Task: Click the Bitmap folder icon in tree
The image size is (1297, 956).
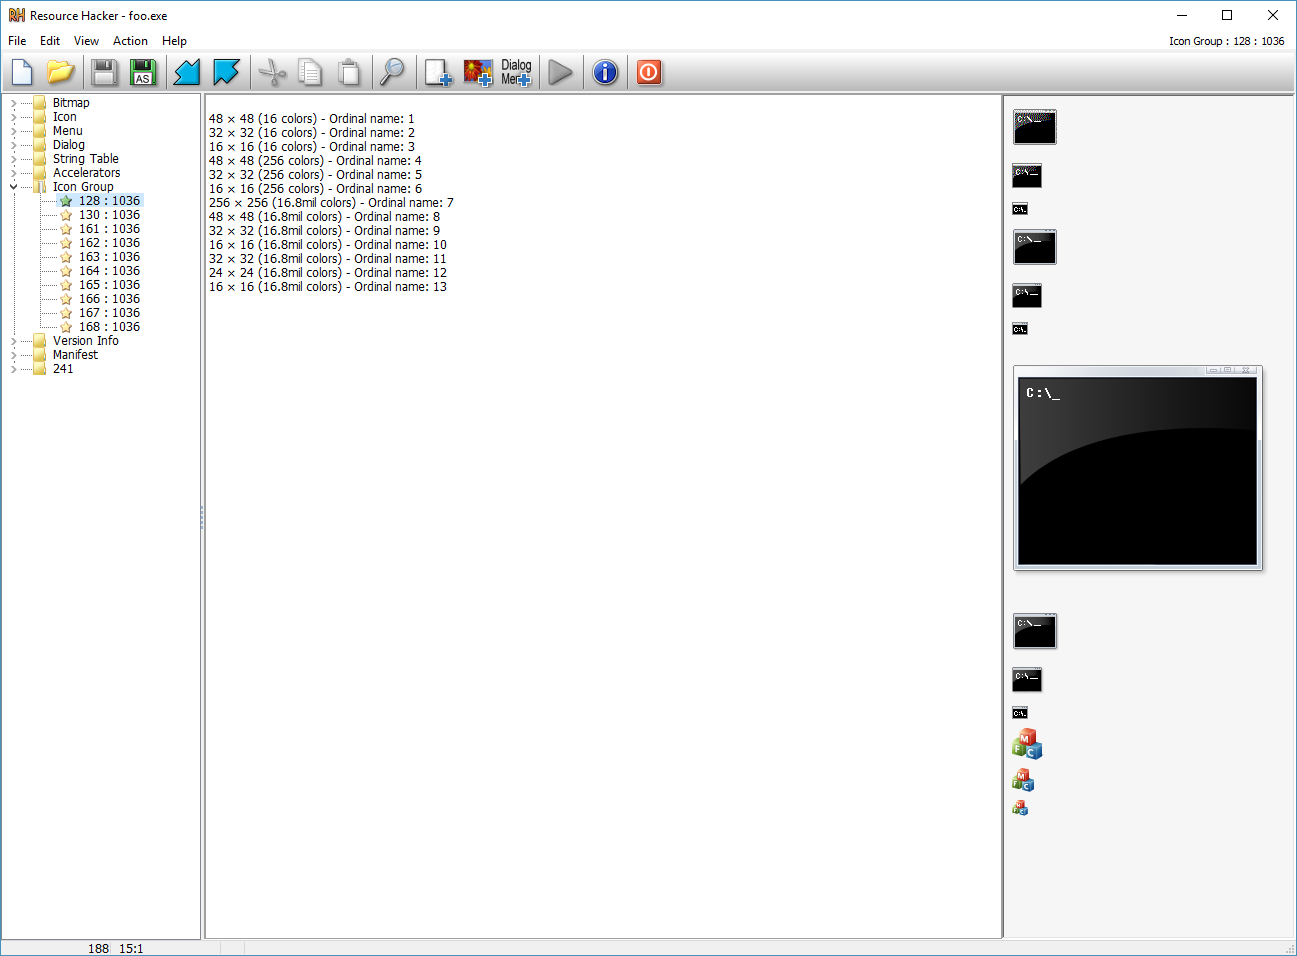Action: (40, 103)
